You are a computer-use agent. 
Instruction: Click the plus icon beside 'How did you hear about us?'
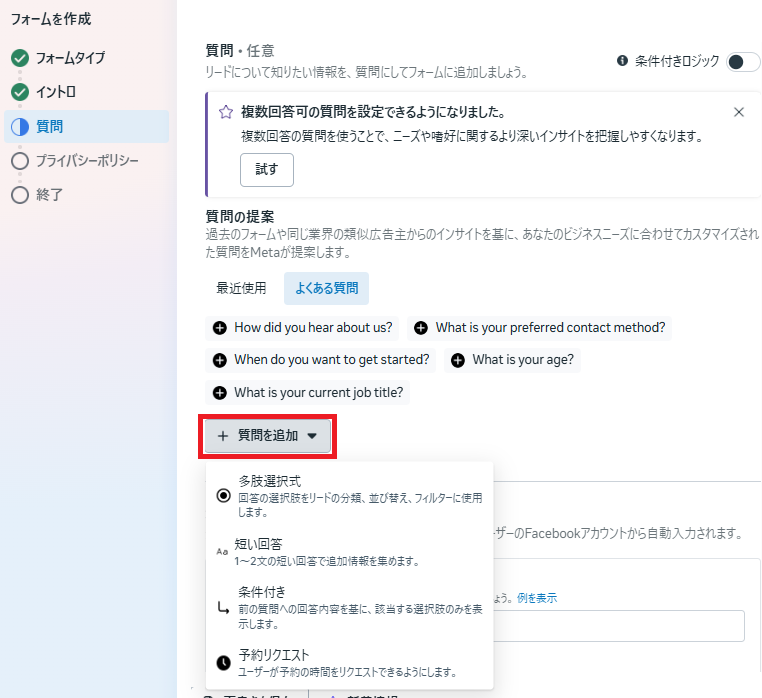tap(220, 328)
